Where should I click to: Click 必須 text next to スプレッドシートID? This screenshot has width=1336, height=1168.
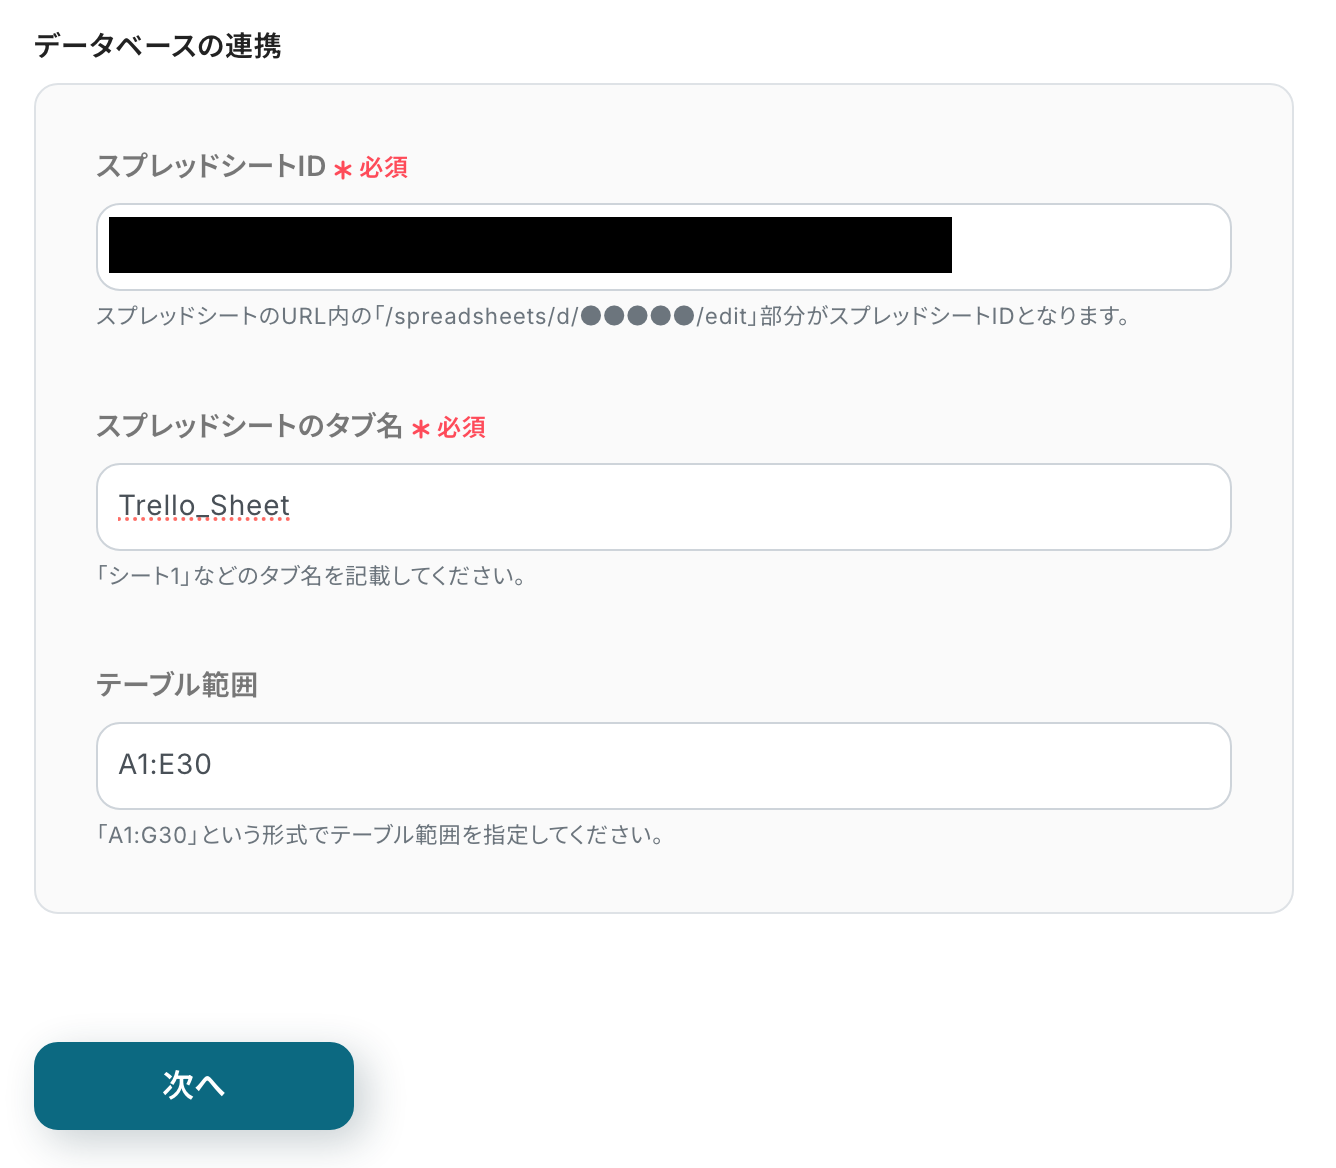pos(384,168)
